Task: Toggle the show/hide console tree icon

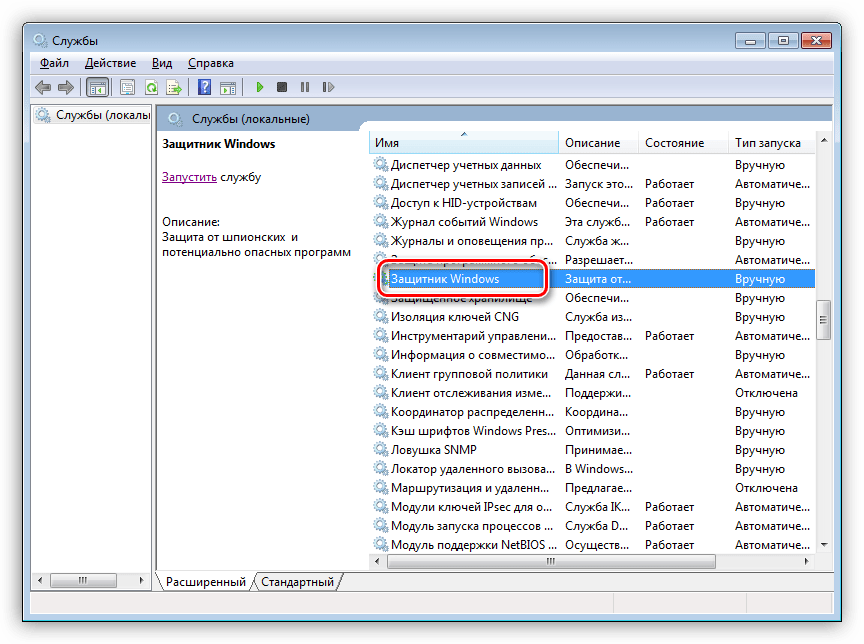Action: pos(98,87)
